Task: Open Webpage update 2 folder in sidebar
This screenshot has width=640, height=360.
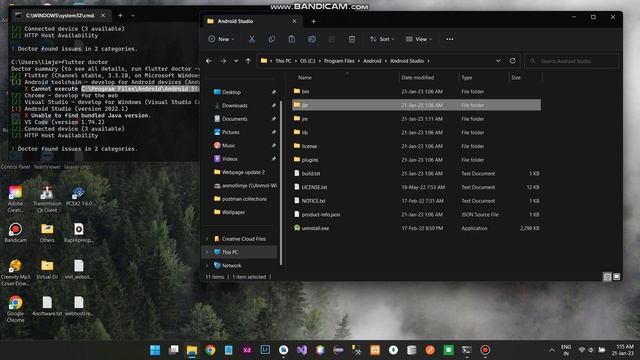Action: (x=241, y=172)
